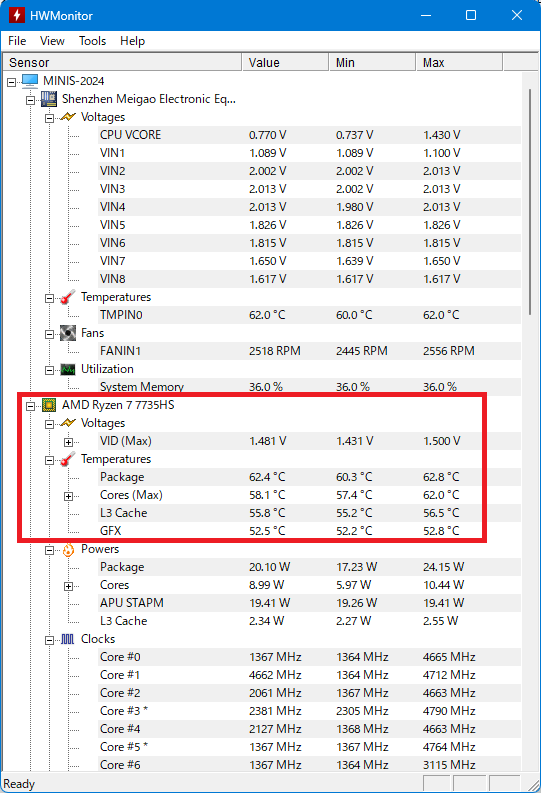
Task: Select the VIN4 voltage row
Action: click(309, 207)
